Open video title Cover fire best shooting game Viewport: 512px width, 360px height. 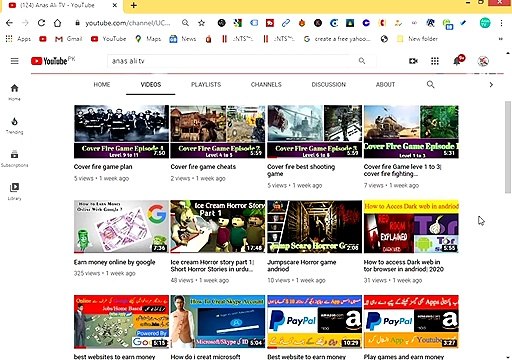coord(301,170)
